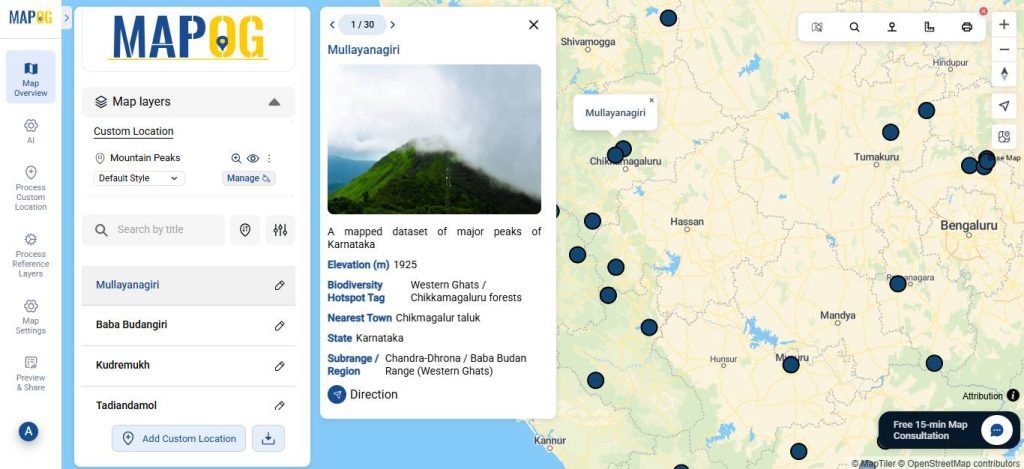The width and height of the screenshot is (1024, 469).
Task: Zoom in the map with plus
Action: pyautogui.click(x=1004, y=25)
